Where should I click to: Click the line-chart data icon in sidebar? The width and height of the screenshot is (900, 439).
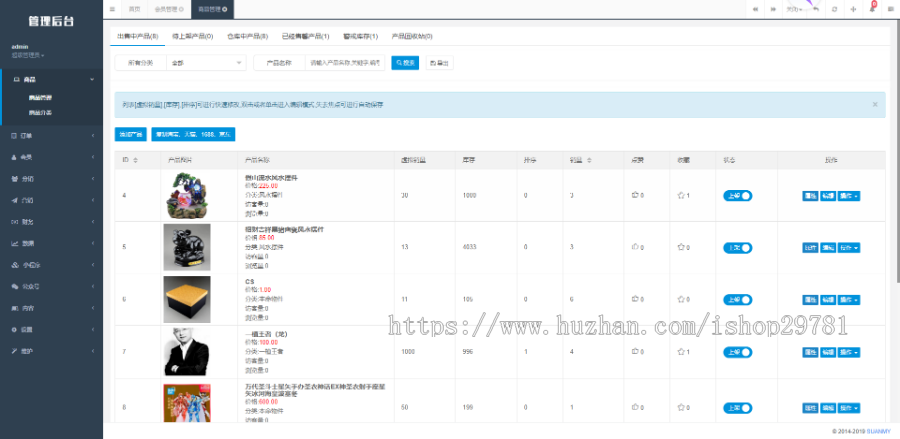[x=15, y=243]
